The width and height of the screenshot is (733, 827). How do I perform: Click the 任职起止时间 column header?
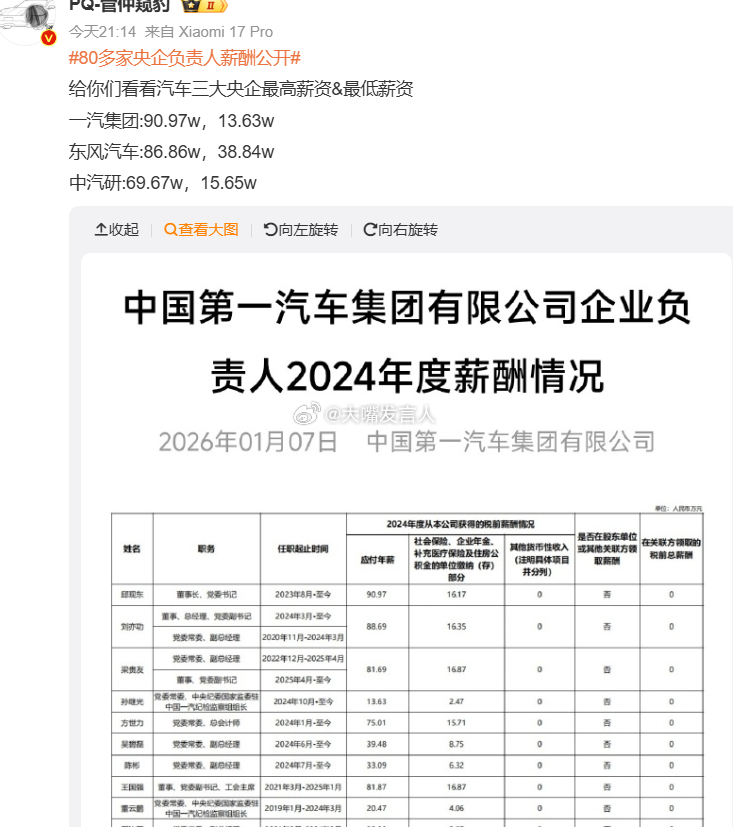[303, 549]
